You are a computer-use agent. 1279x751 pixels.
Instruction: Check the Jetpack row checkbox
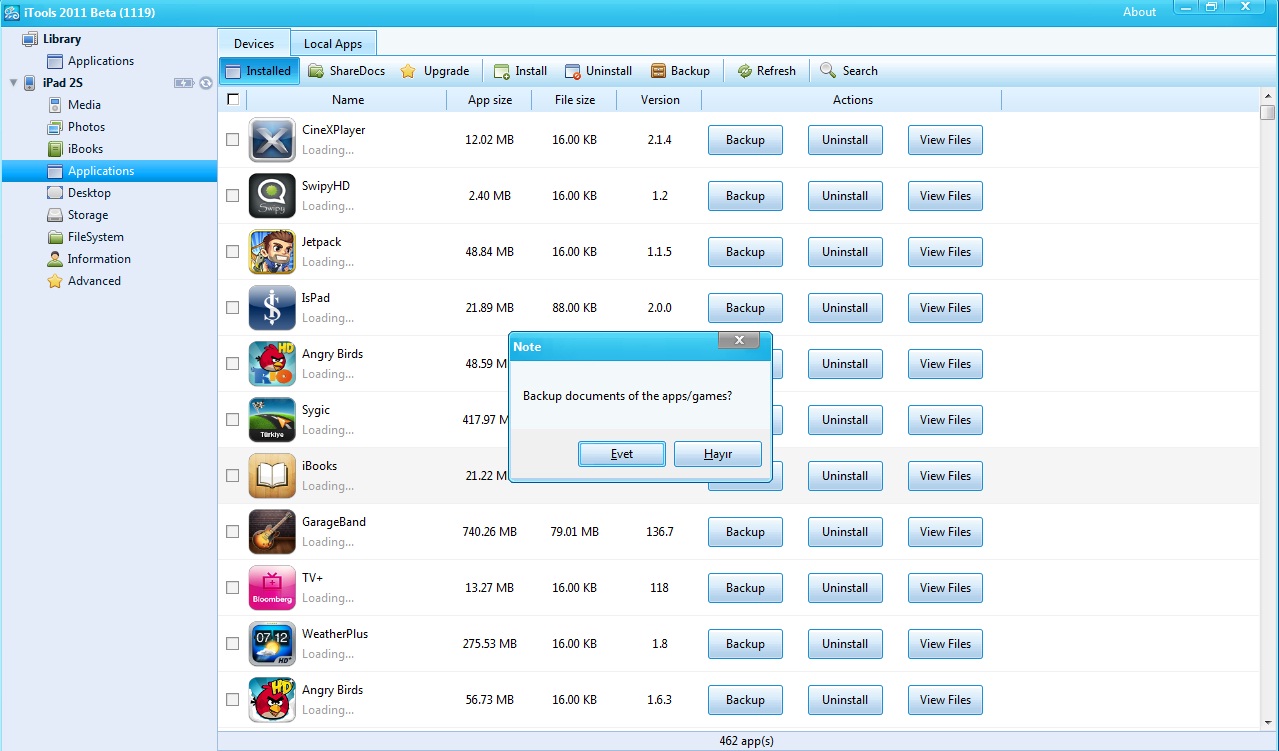tap(232, 252)
